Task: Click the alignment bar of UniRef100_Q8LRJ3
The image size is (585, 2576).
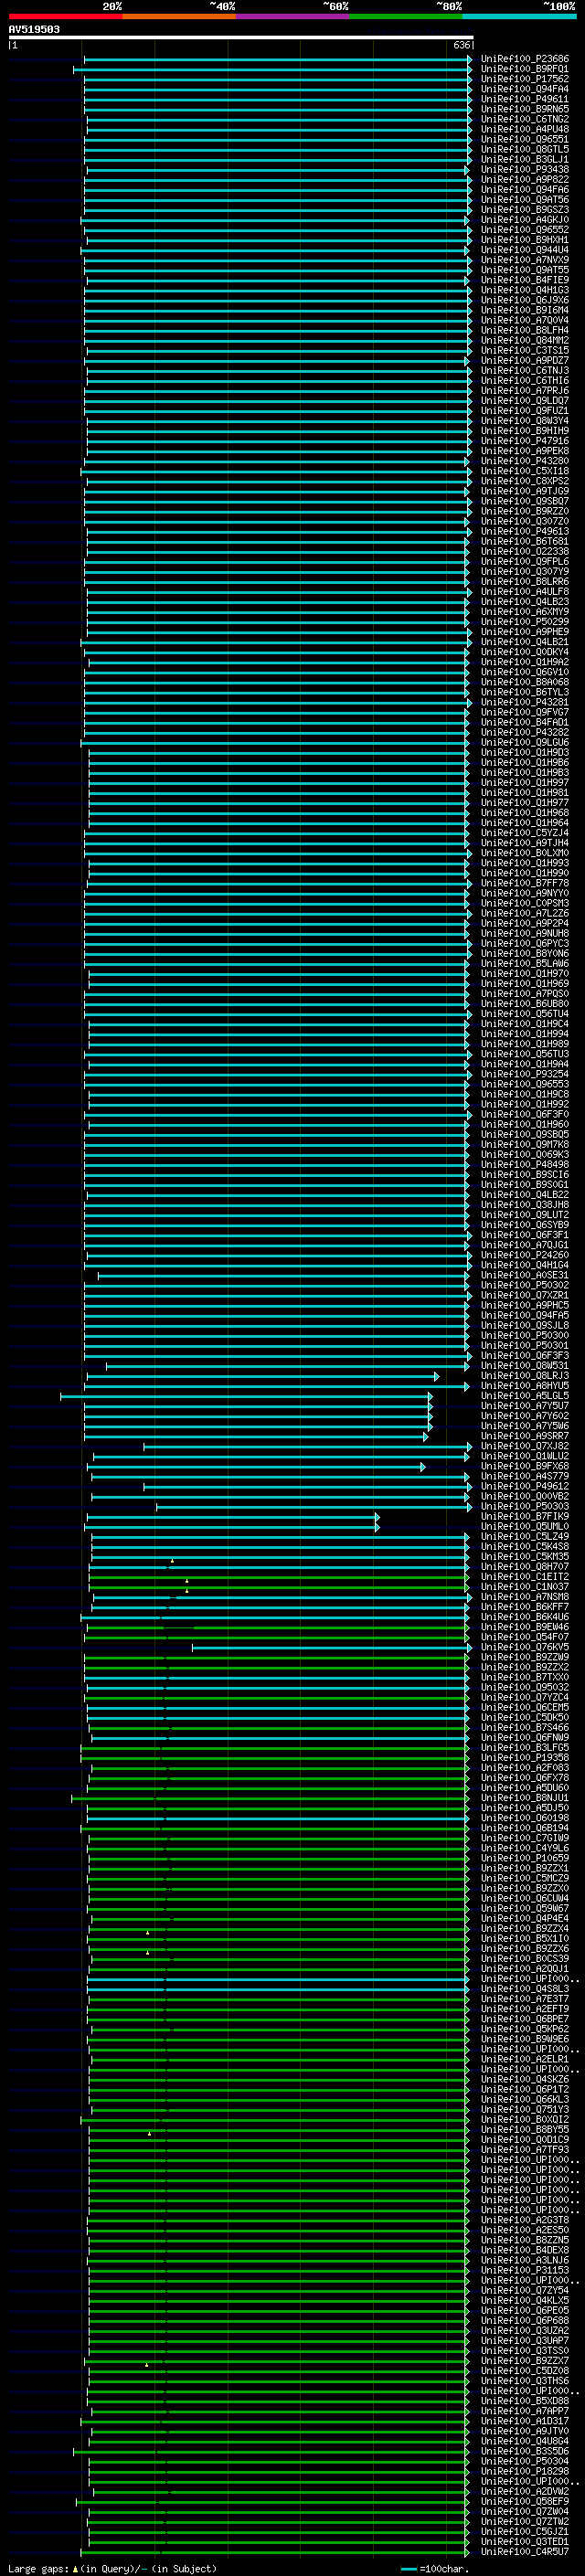Action: pos(262,1377)
